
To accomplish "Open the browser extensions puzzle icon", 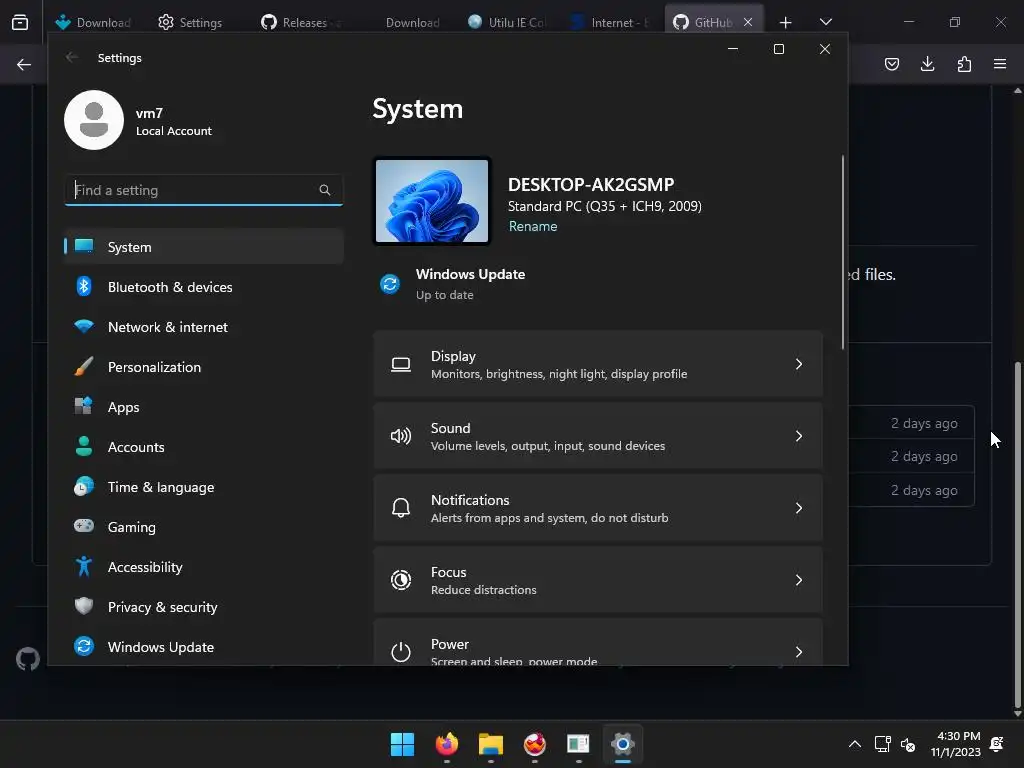I will coord(964,64).
